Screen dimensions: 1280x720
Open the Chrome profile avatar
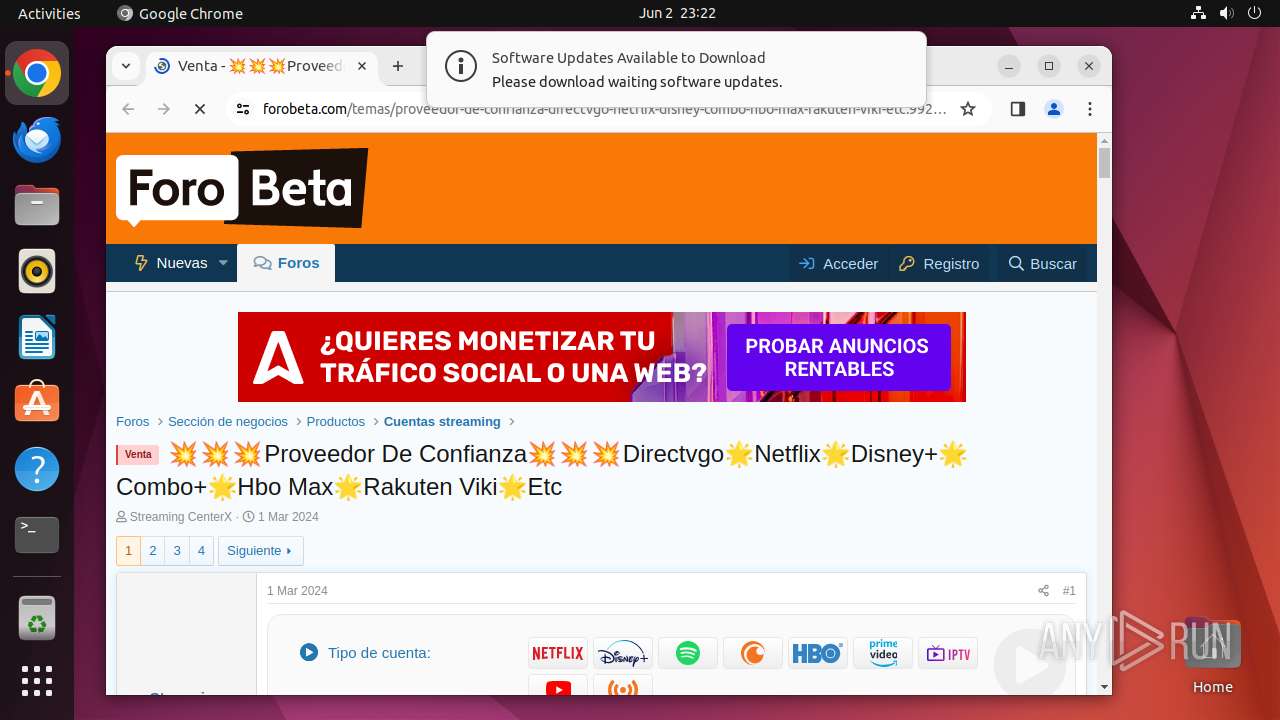tap(1054, 109)
